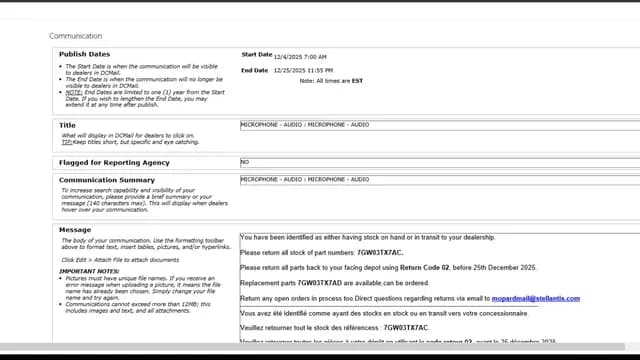Click the French line 'Veuillez retourner tout le stock'
This screenshot has width=640, height=360.
(x=334, y=328)
